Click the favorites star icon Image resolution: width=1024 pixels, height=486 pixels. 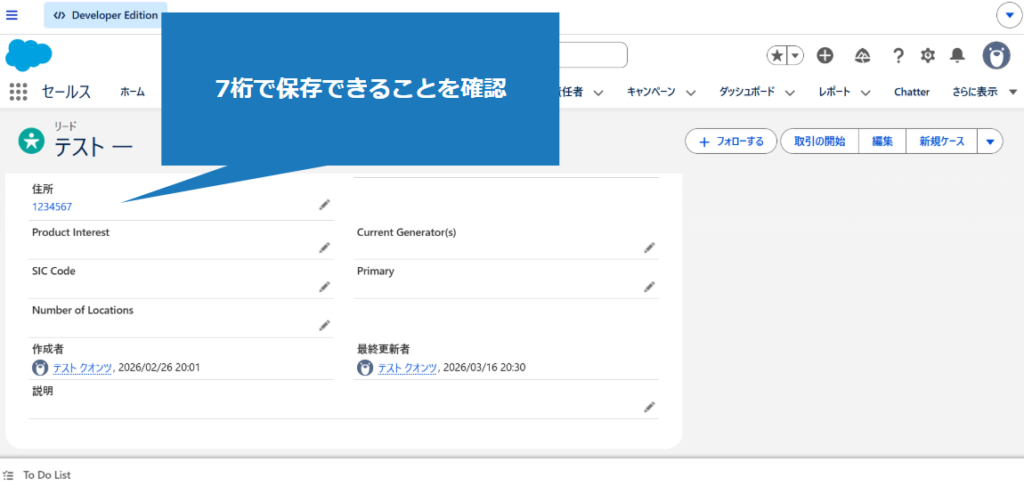(x=777, y=56)
